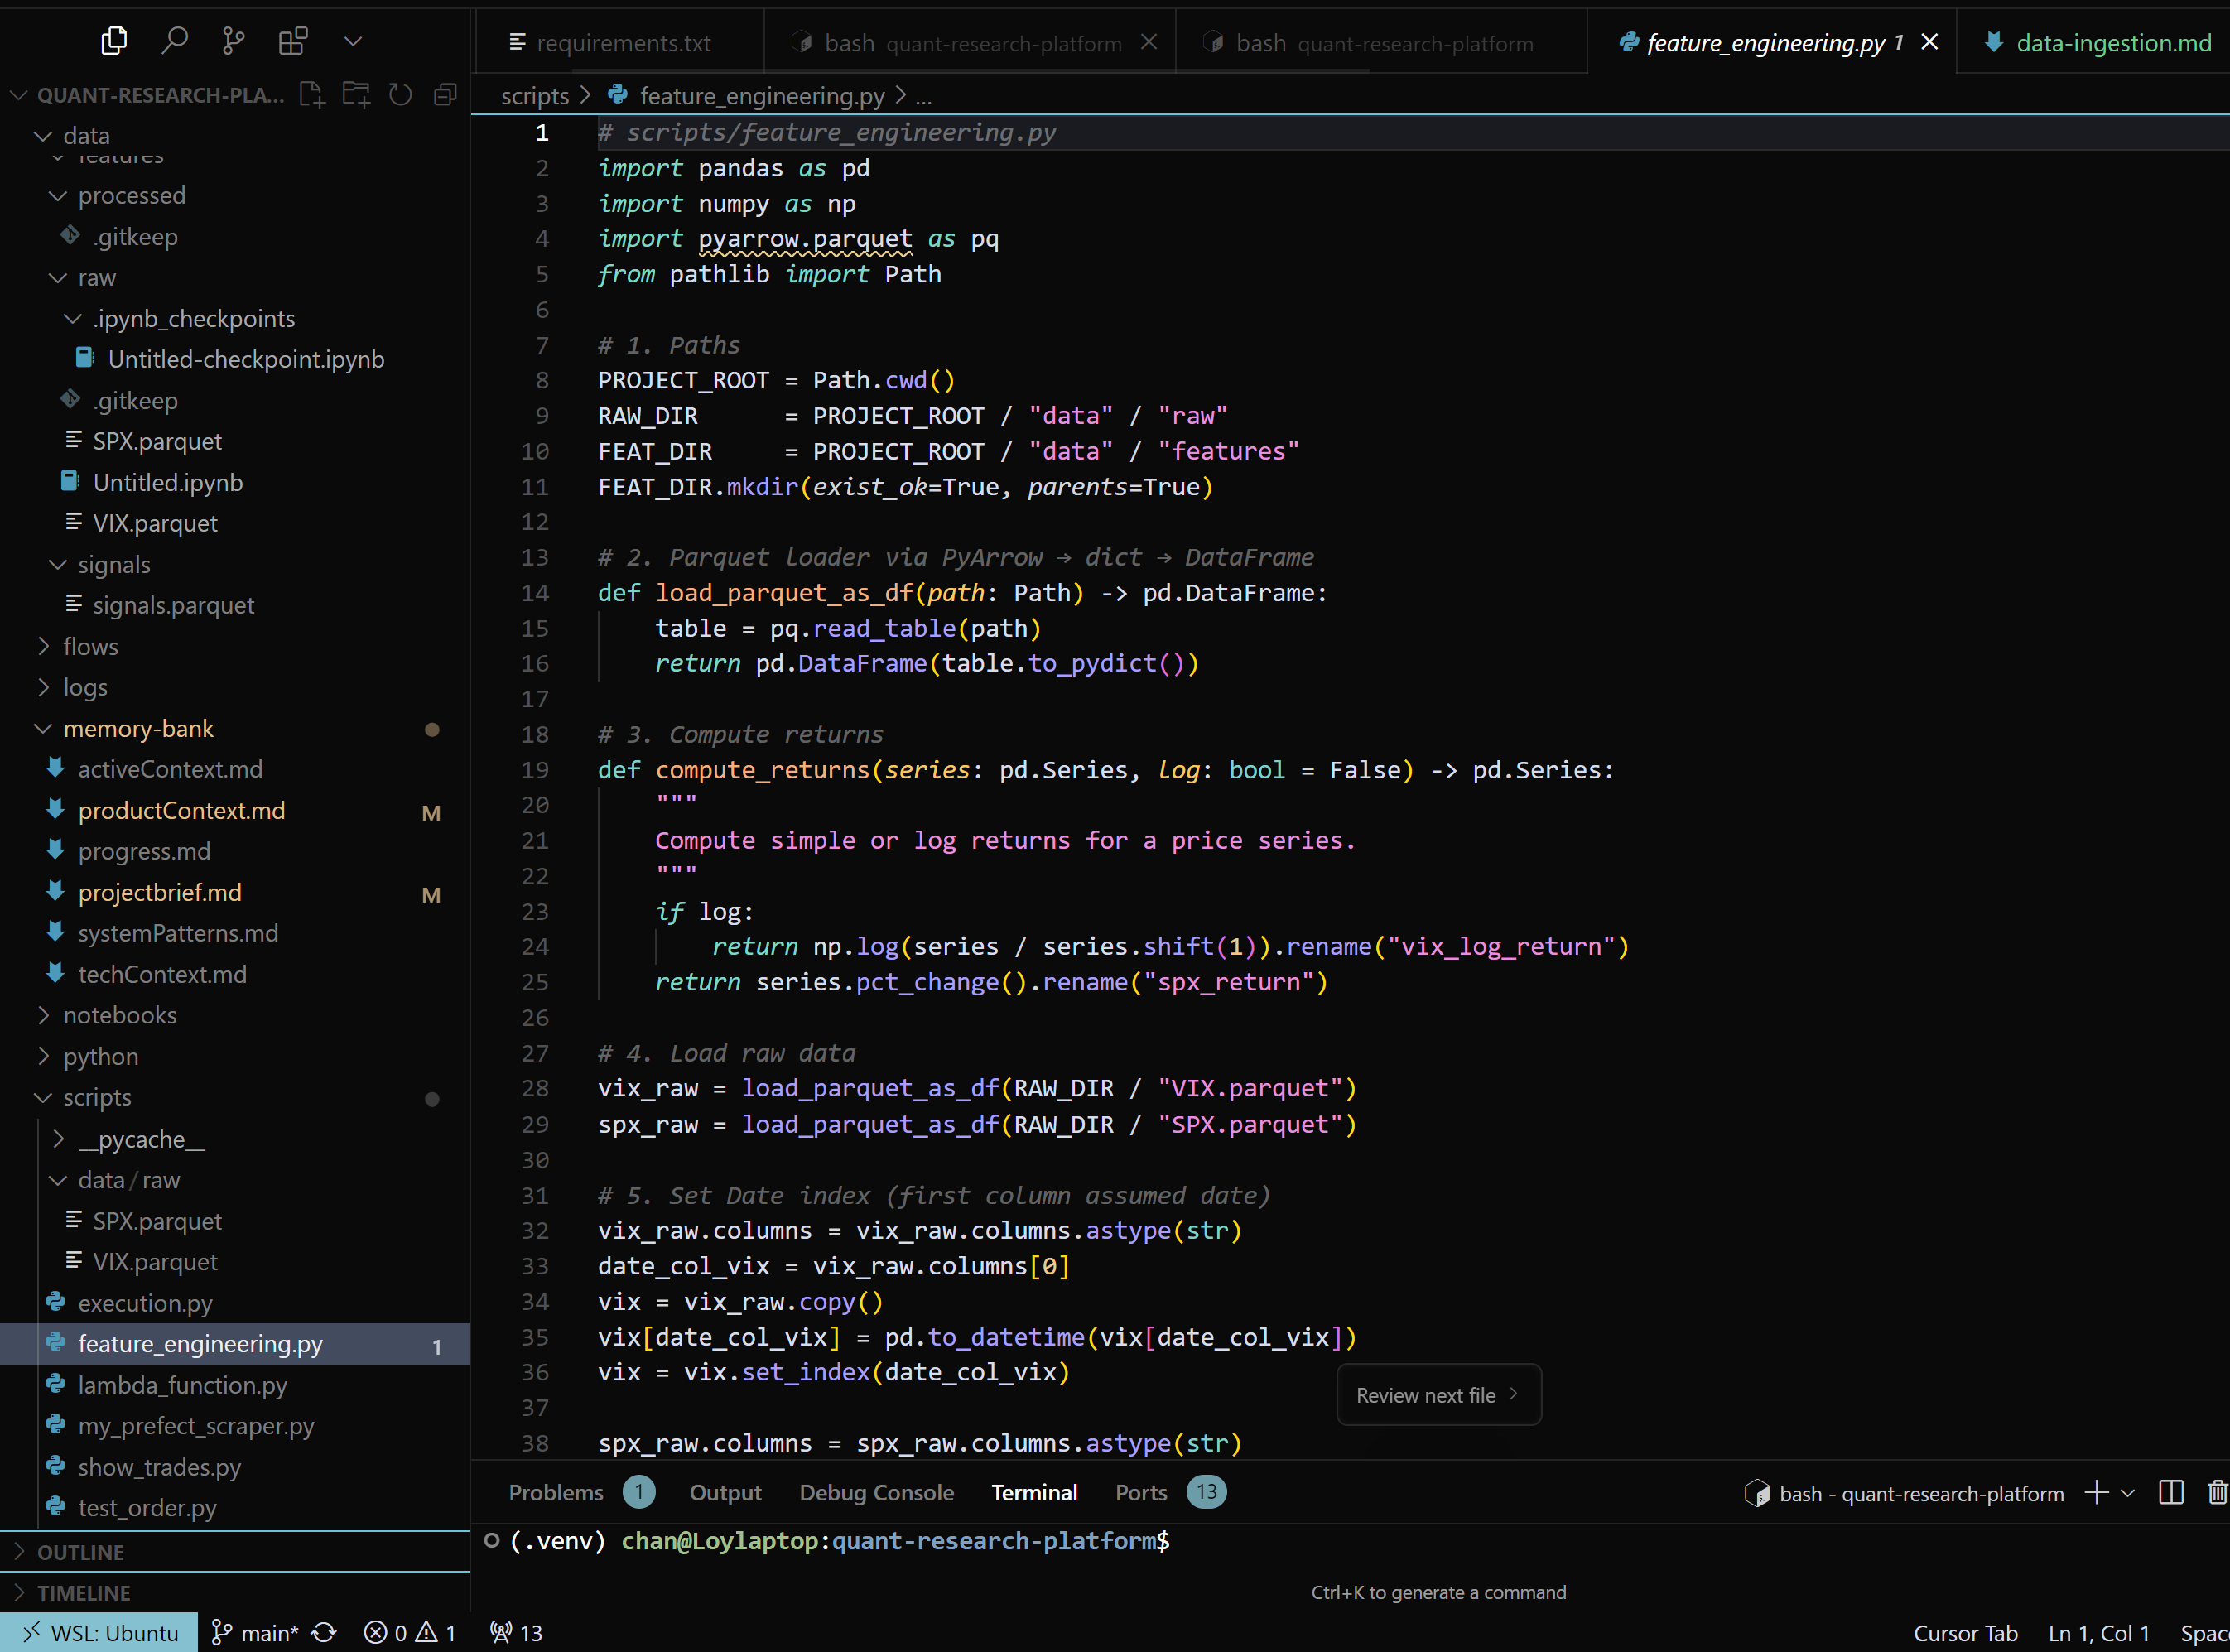Collapse the memory-bank folder
This screenshot has height=1652, width=2230.
138,728
